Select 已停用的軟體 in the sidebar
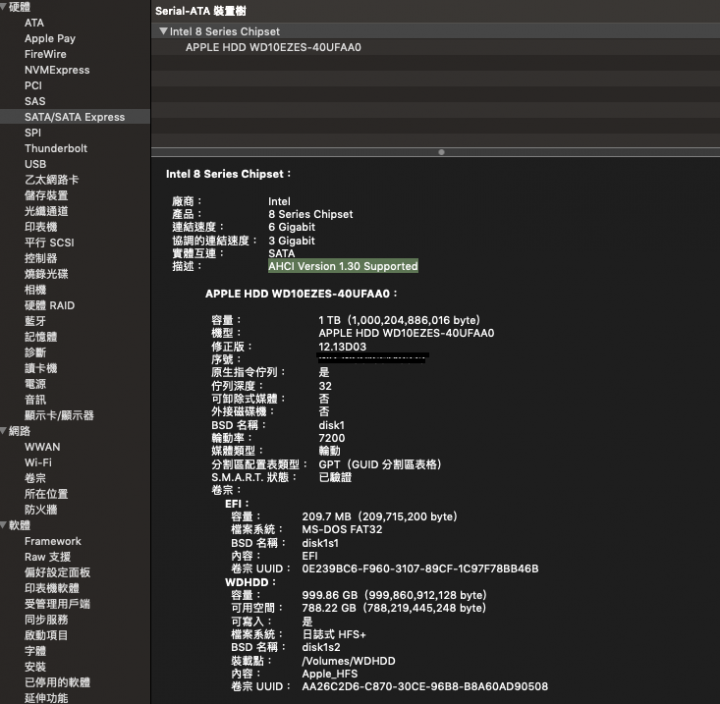 tap(57, 682)
